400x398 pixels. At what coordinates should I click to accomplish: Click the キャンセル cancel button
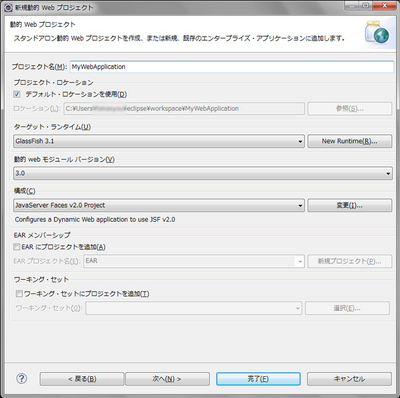point(349,379)
